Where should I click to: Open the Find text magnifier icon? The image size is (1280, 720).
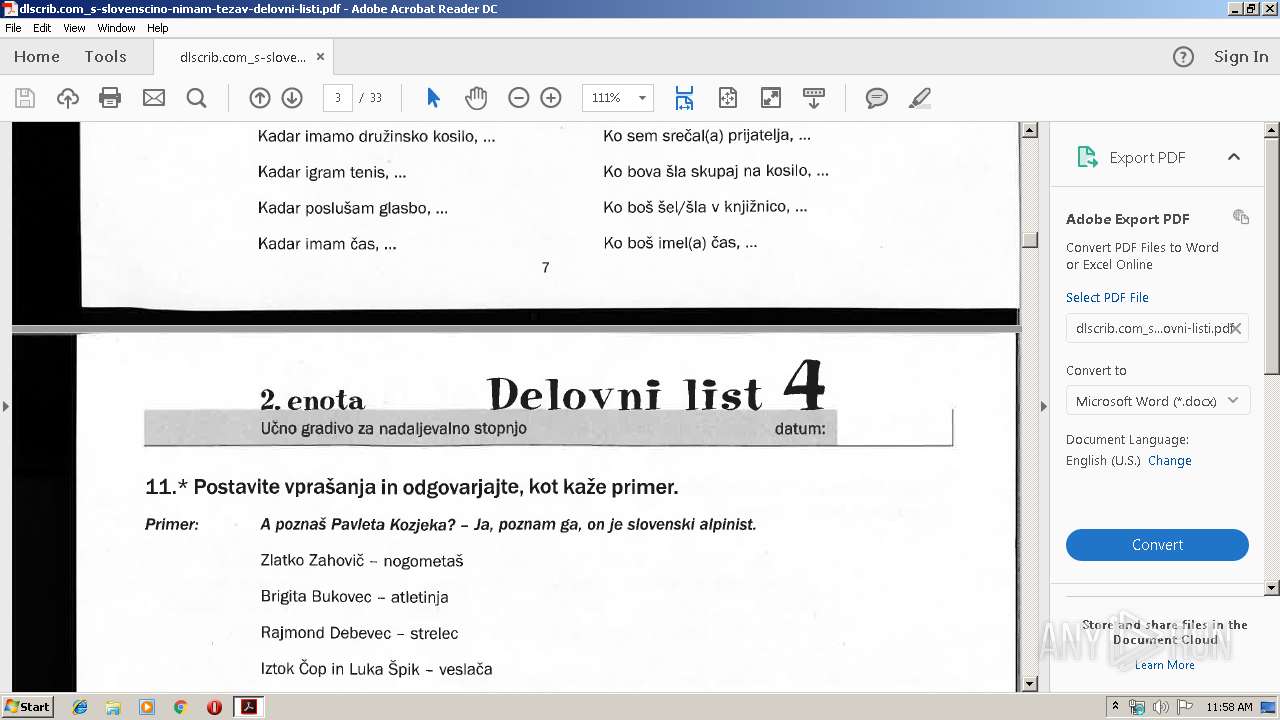pos(196,98)
